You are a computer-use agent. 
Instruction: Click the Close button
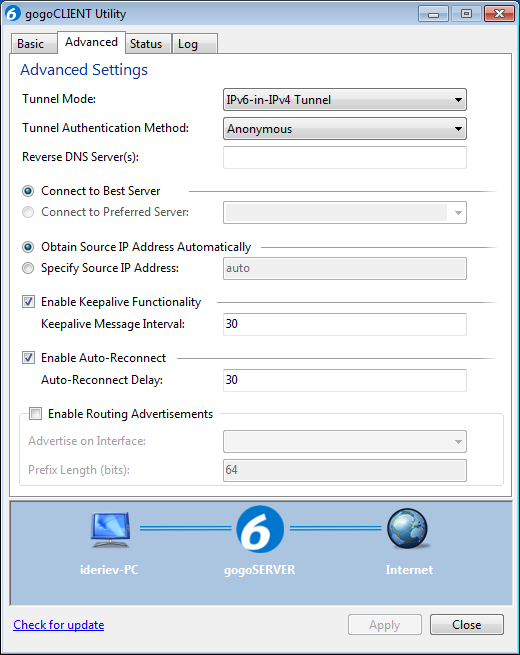click(467, 625)
